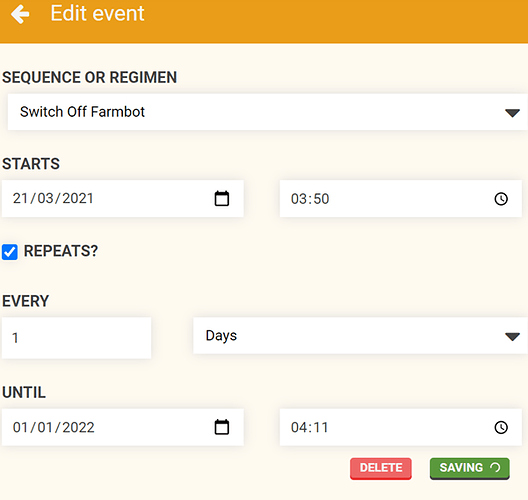Toggle repeat via the REPEATS? label text
The image size is (528, 500).
coord(61,251)
